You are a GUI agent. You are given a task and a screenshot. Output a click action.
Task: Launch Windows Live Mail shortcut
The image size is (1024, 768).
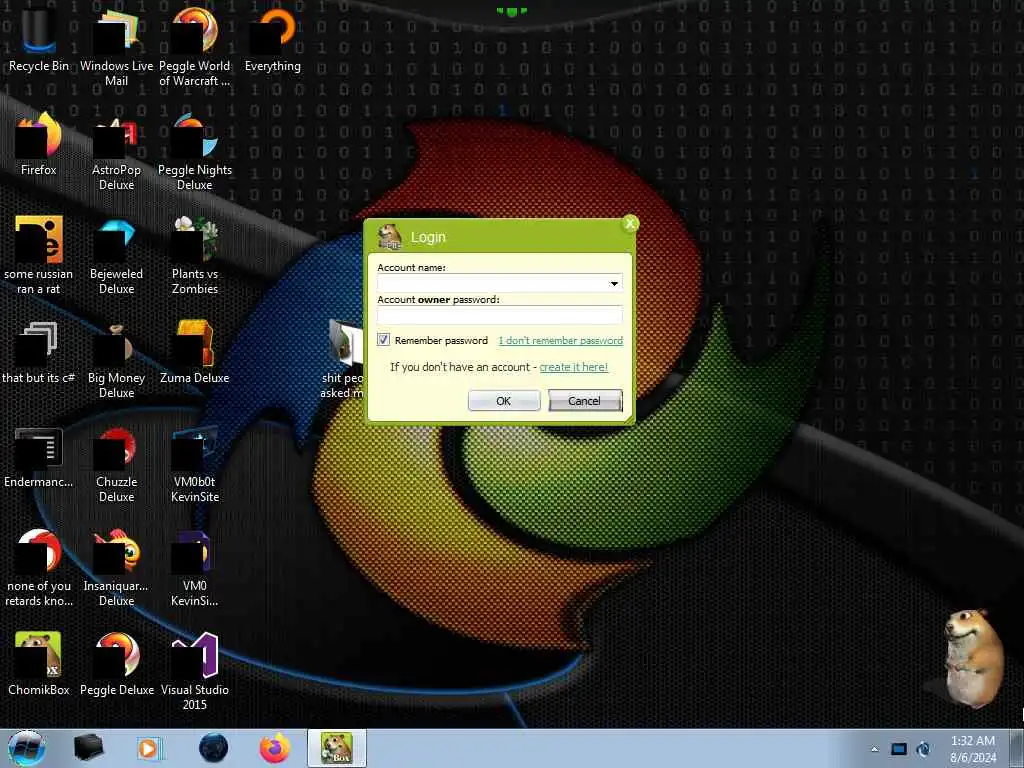click(116, 46)
